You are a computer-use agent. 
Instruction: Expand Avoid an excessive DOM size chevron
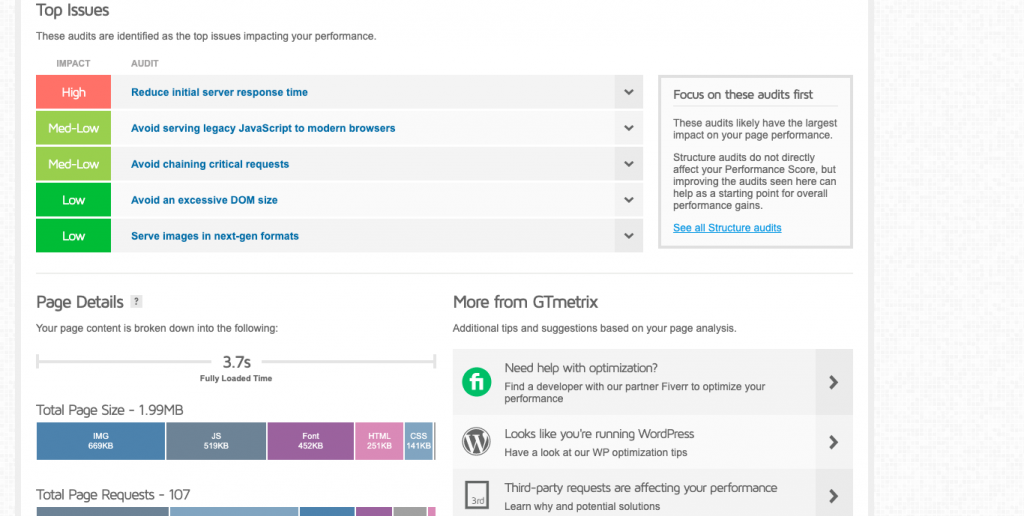tap(628, 200)
